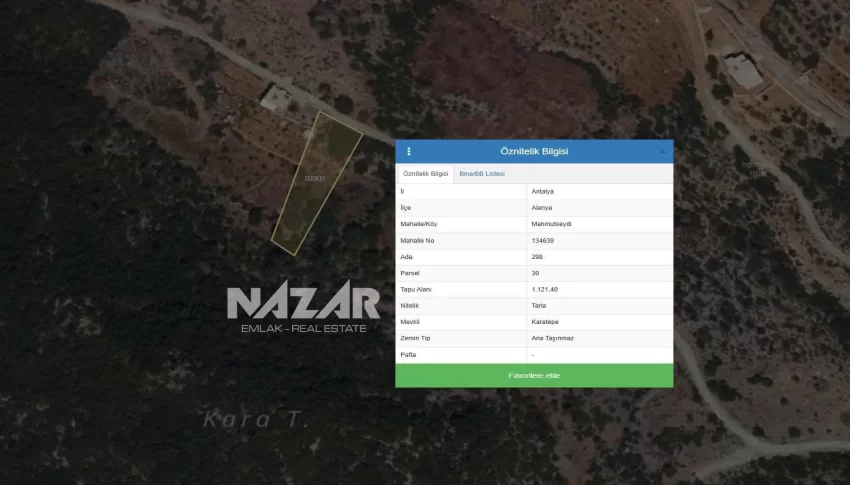Switch to the Bina/BB Listesi tab
This screenshot has width=850, height=485.
482,174
